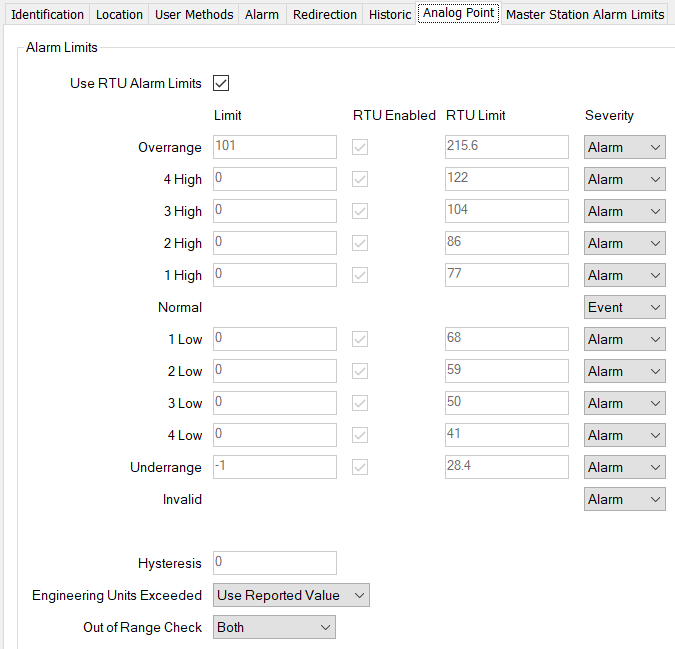Open the Invalid Severity dropdown
Screen dimensions: 675x649
625,499
